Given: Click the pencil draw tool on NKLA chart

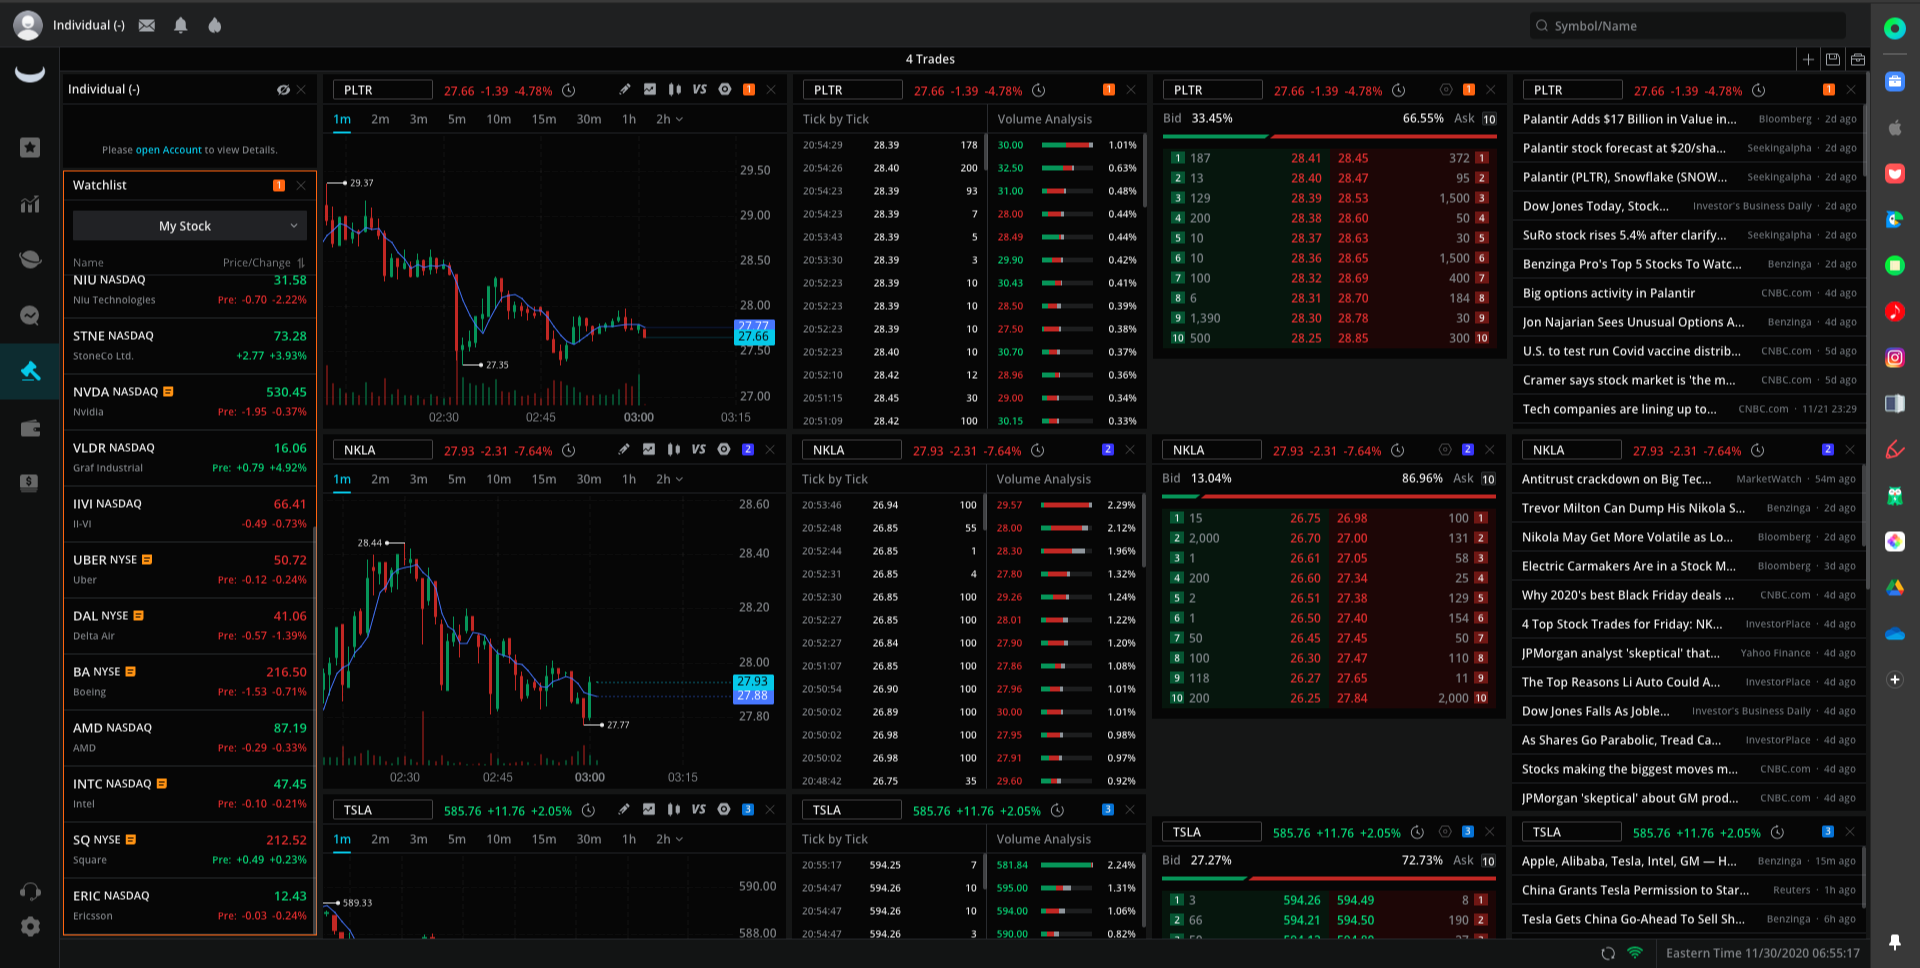Looking at the screenshot, I should [624, 449].
